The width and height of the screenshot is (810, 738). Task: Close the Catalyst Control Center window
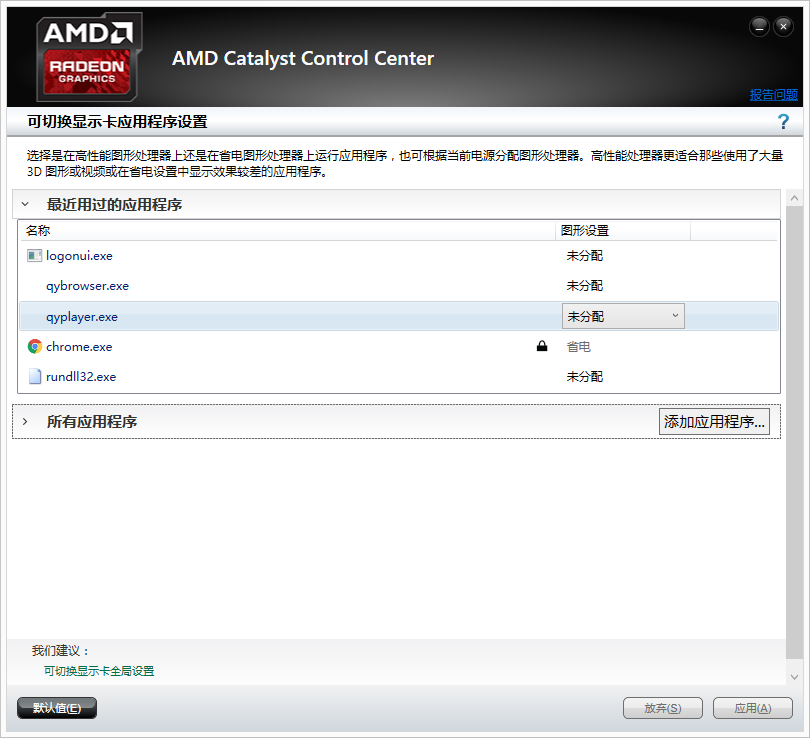point(783,27)
